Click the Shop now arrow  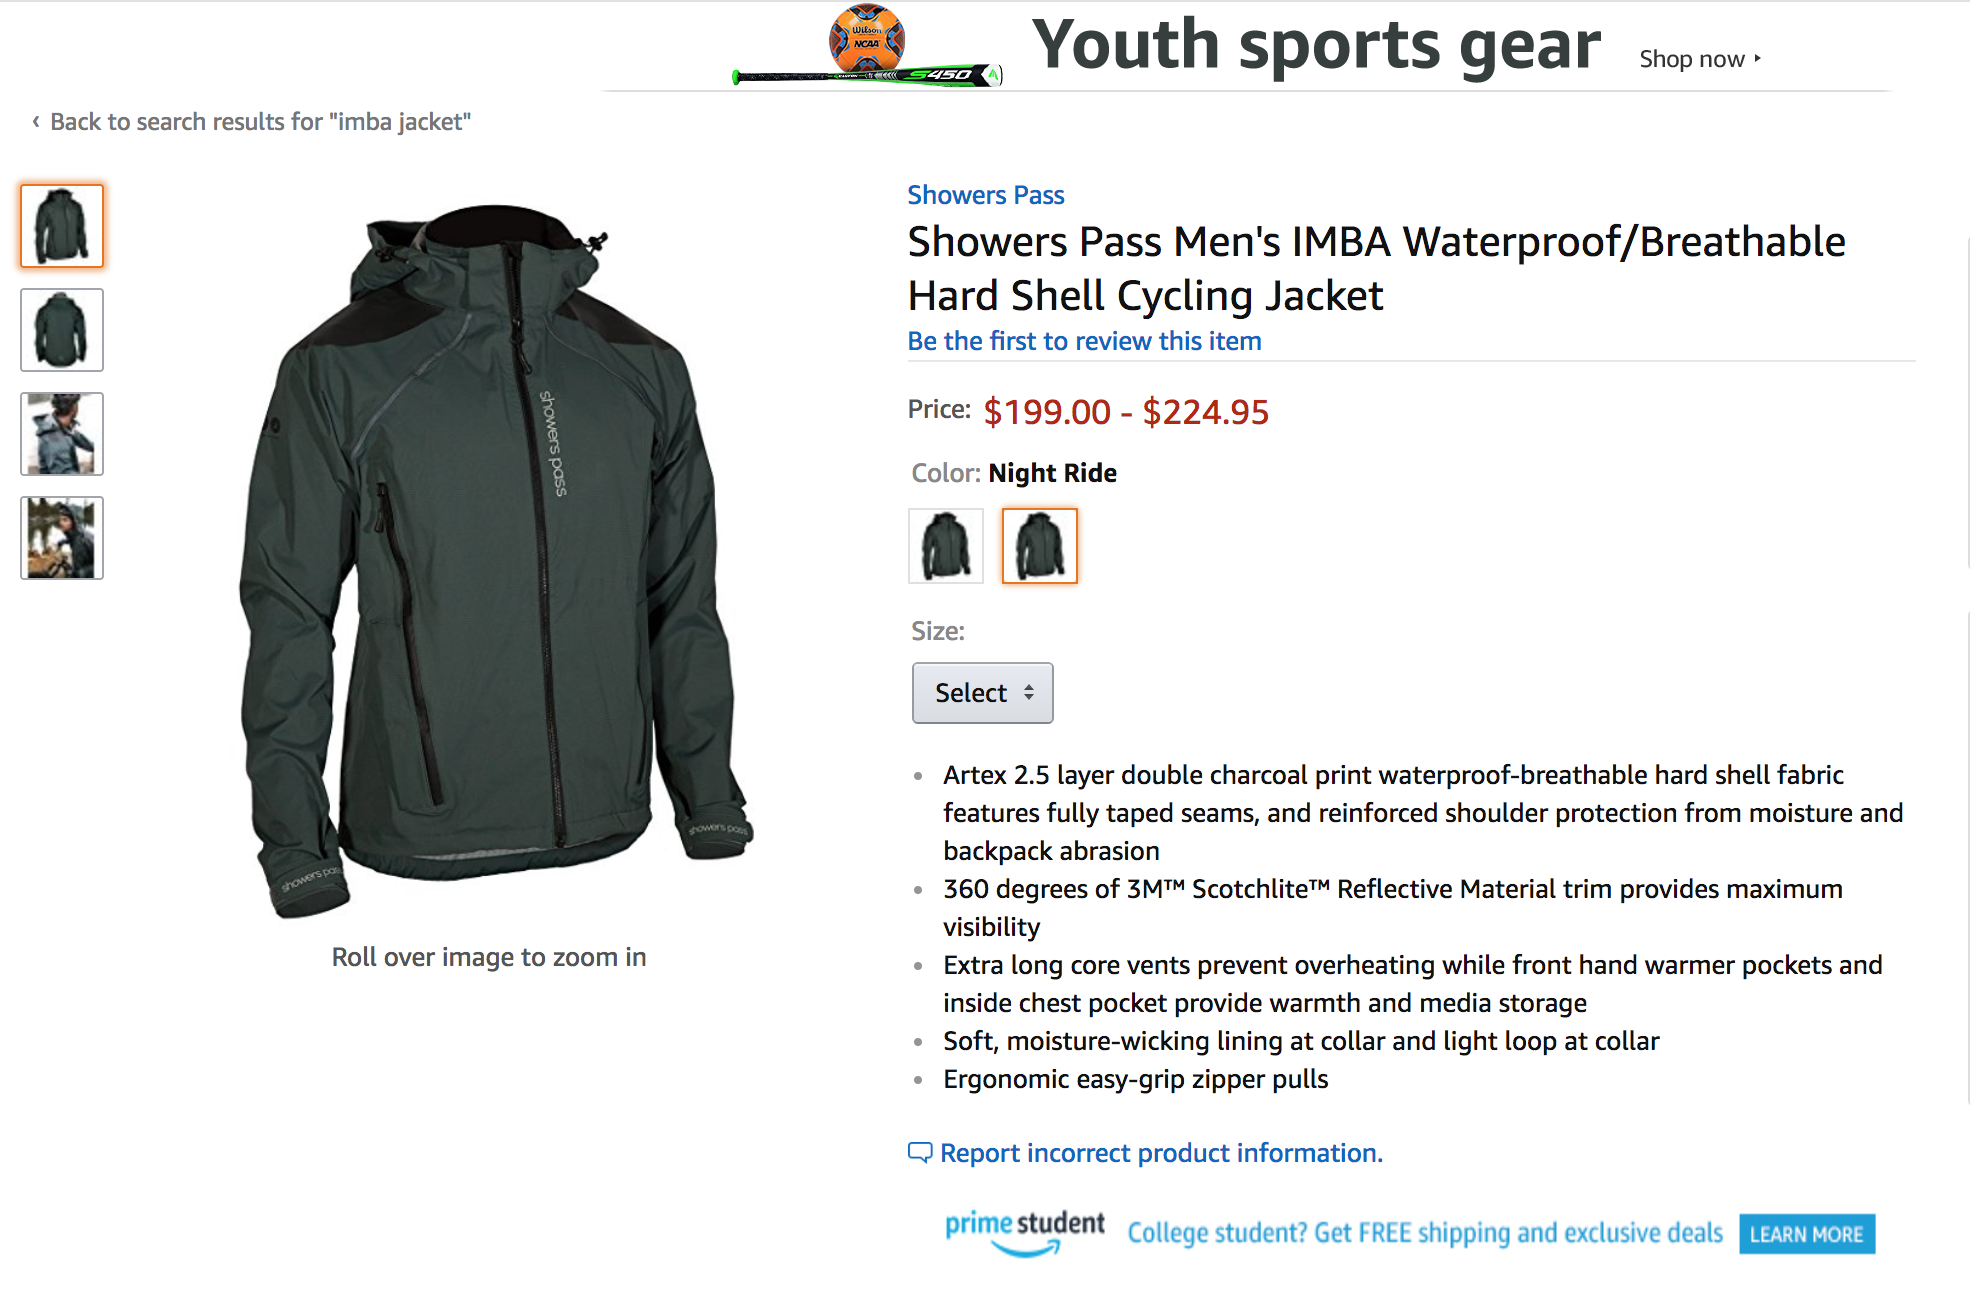1757,59
